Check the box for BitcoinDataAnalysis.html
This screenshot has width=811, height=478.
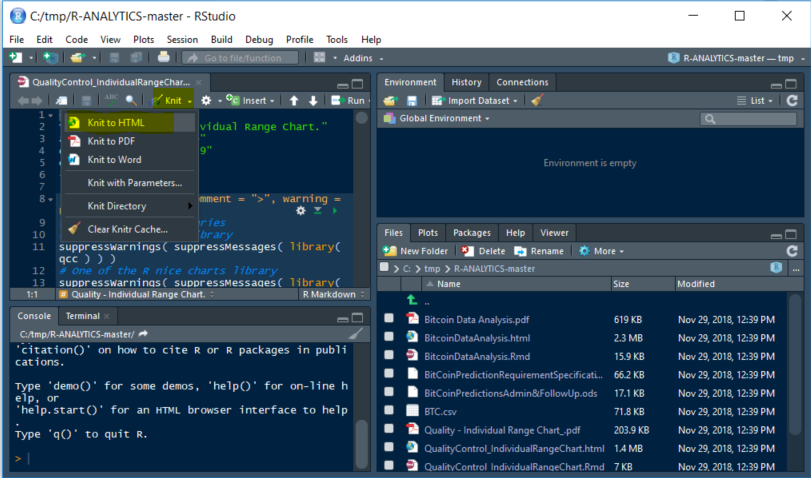coord(389,336)
